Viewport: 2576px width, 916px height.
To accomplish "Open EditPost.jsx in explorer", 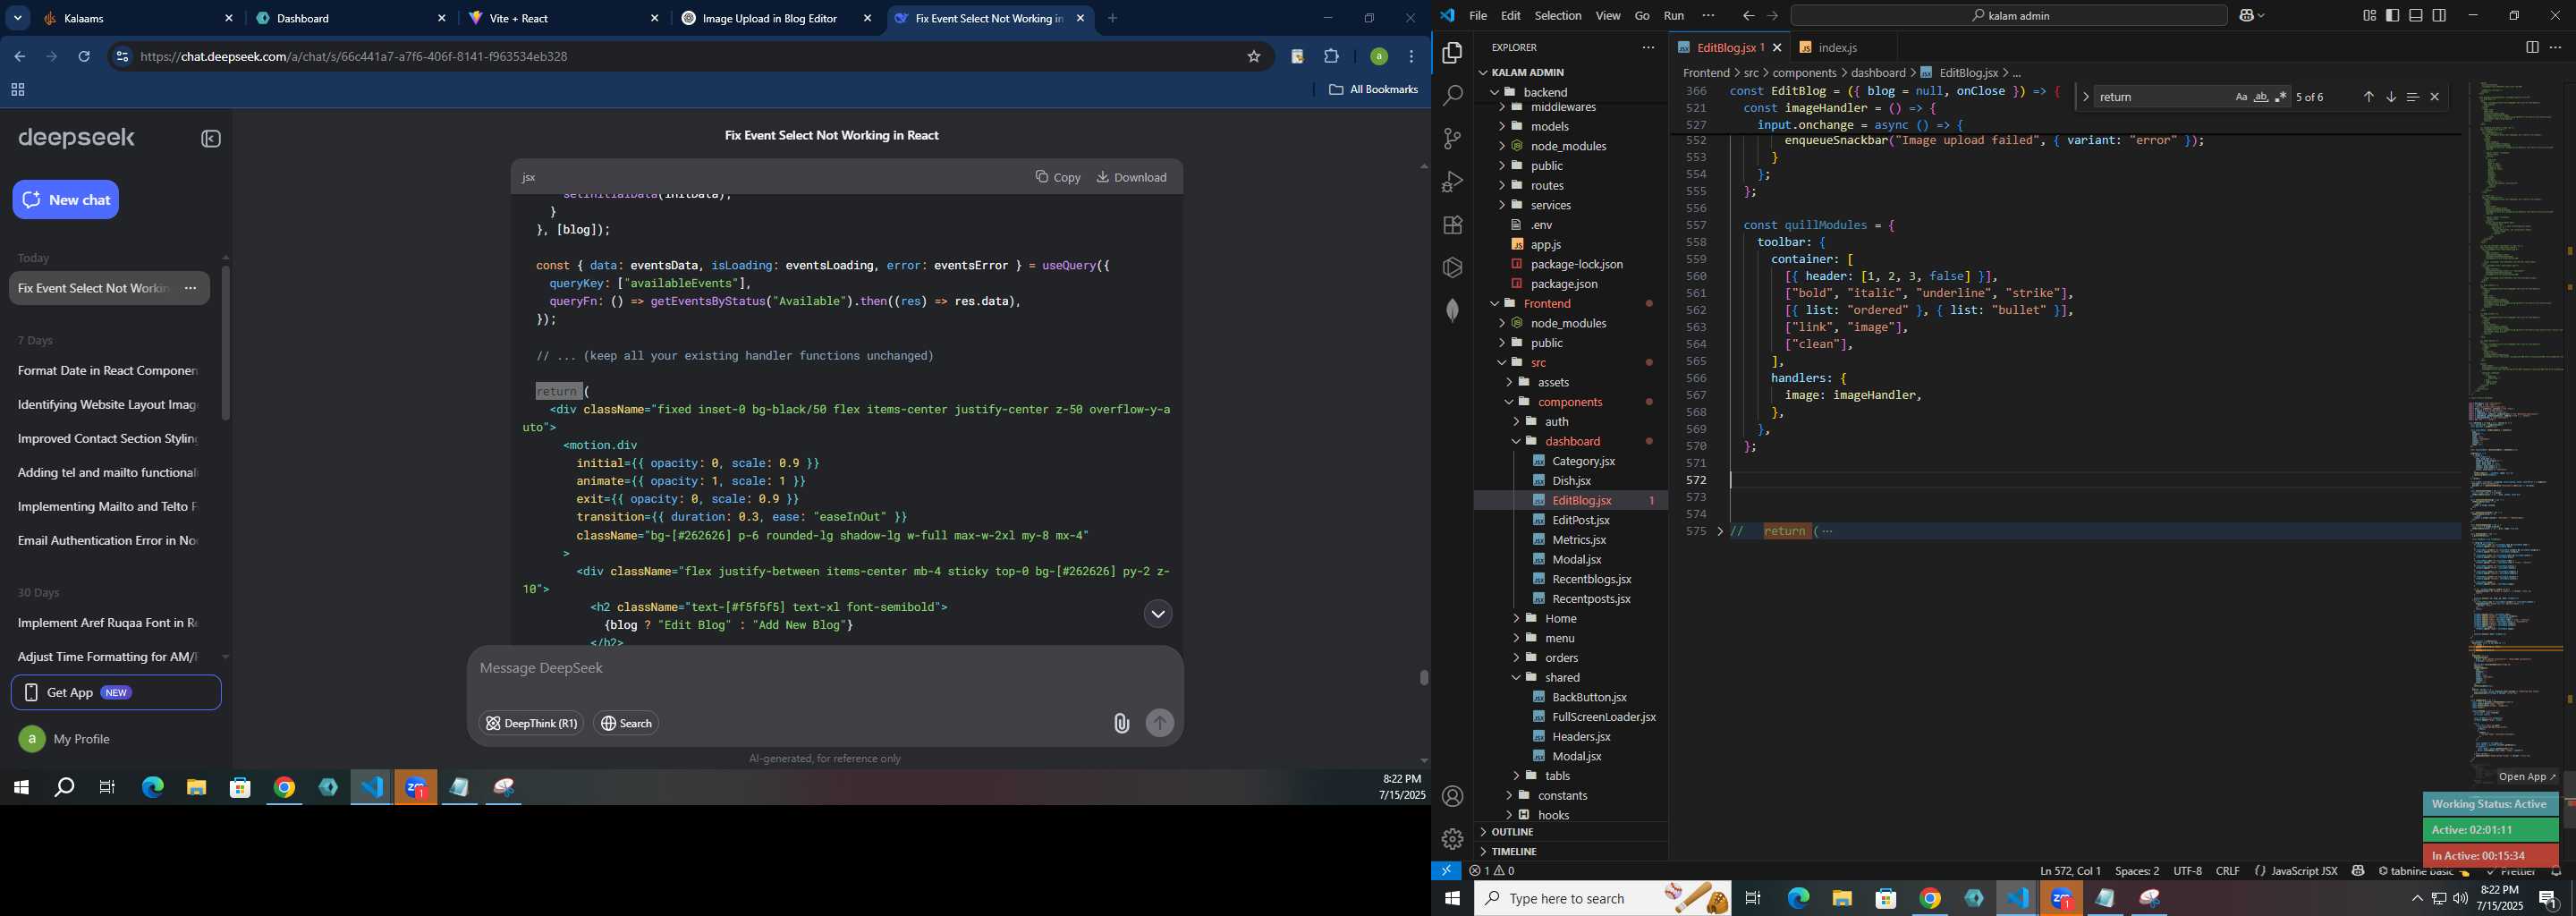I will 1580,520.
